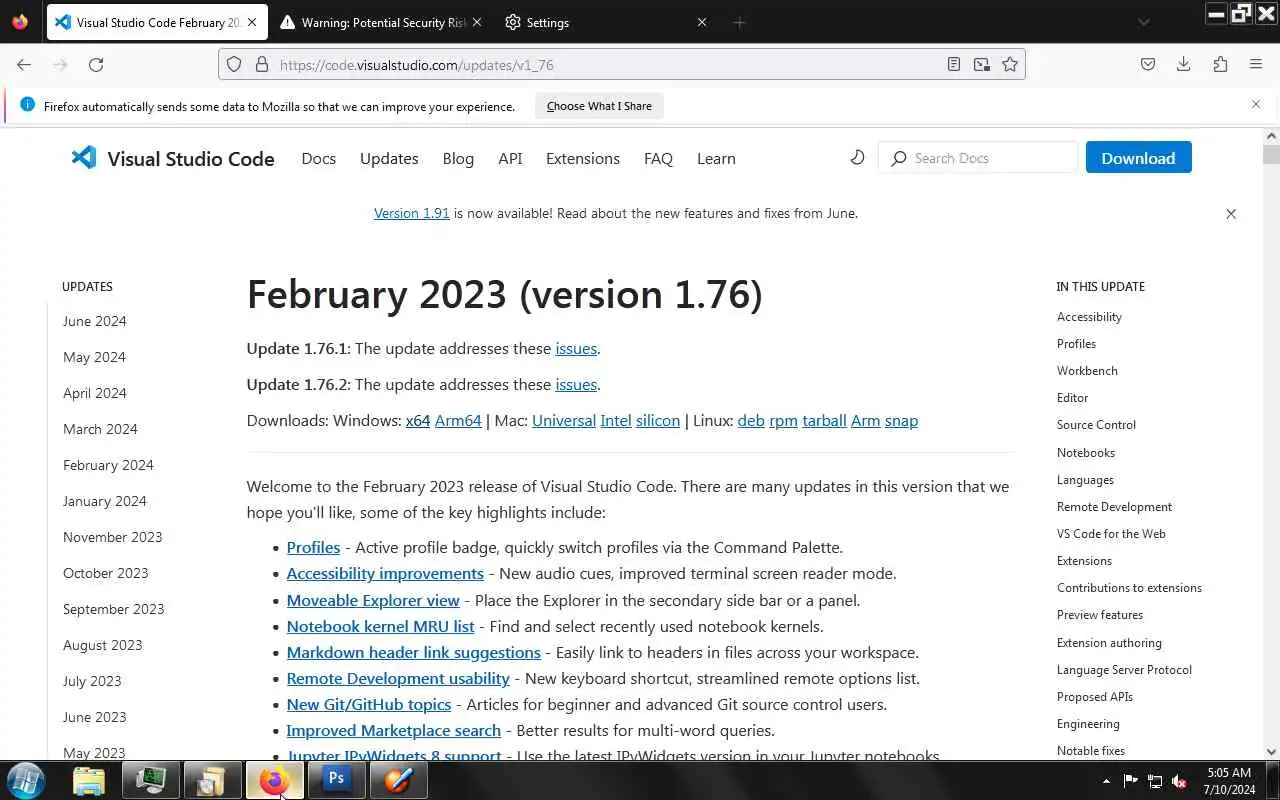Jump to Remote Development section
1280x800 pixels.
[x=1114, y=507]
